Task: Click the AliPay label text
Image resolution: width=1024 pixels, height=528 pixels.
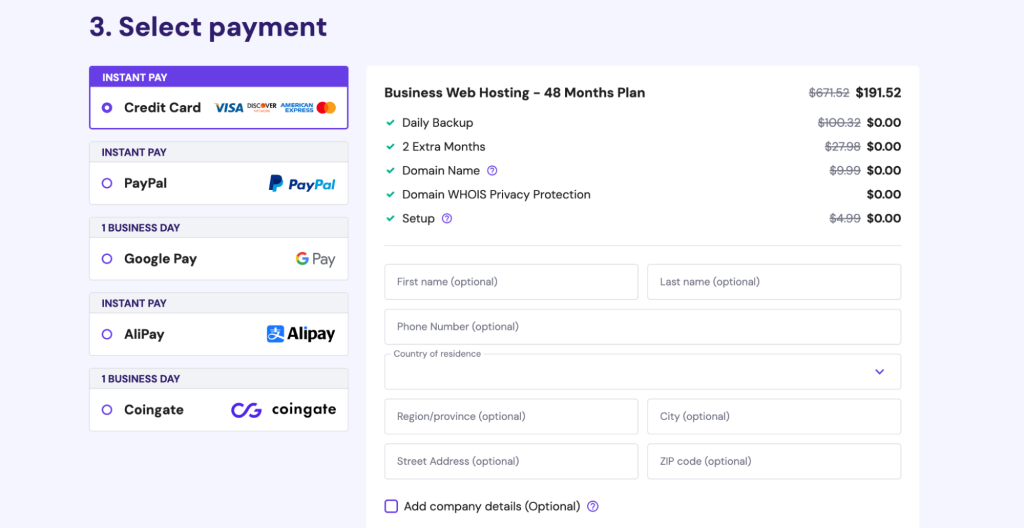Action: tap(144, 335)
